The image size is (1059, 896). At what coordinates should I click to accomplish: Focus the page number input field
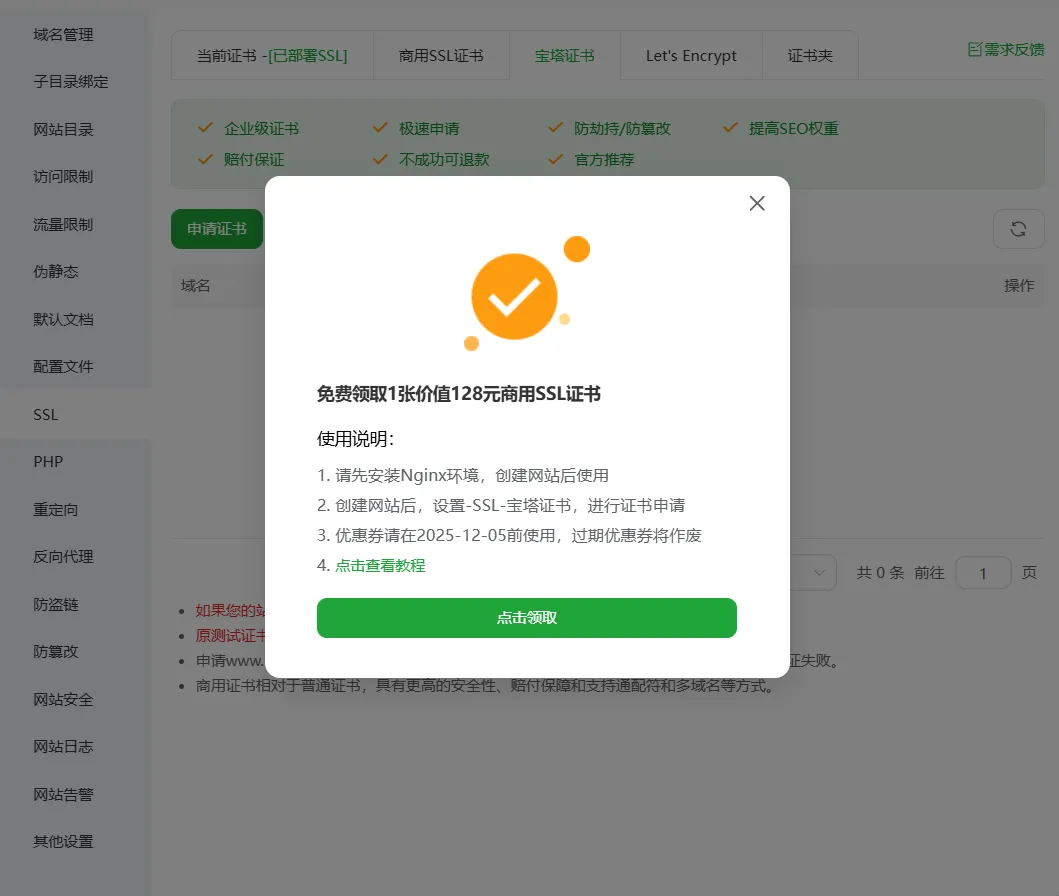click(983, 573)
